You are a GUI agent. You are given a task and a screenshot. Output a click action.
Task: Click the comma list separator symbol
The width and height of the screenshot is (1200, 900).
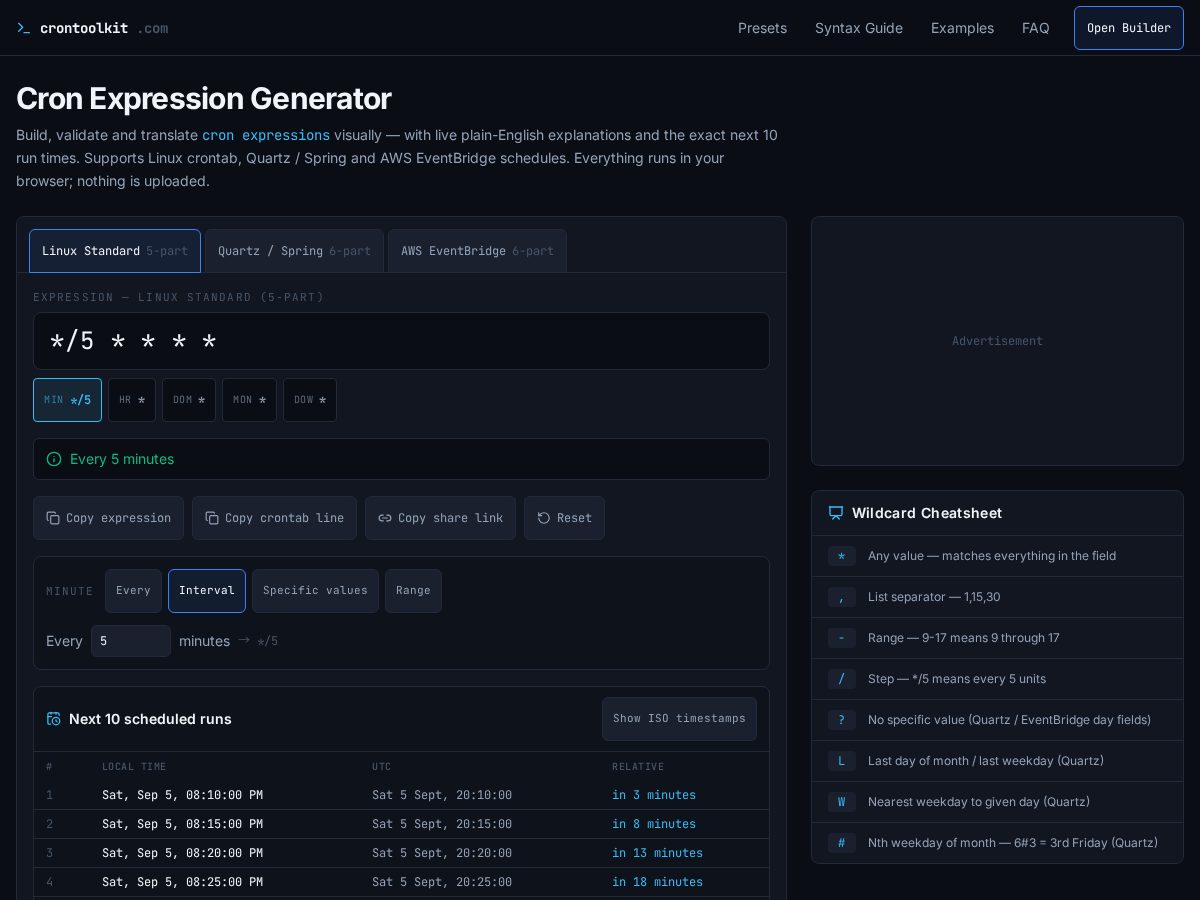tap(841, 597)
